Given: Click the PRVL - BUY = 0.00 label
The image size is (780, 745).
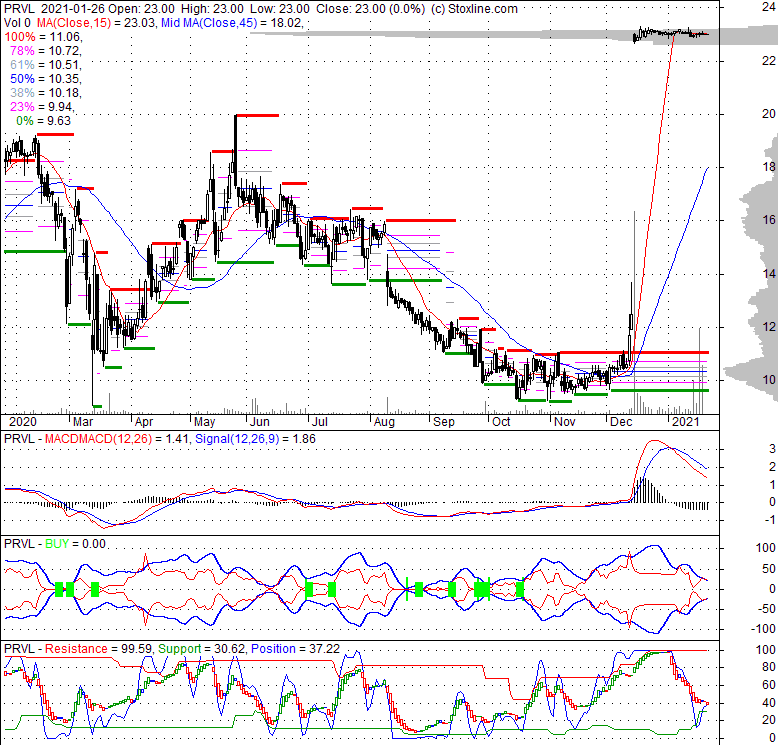Looking at the screenshot, I should [55, 544].
